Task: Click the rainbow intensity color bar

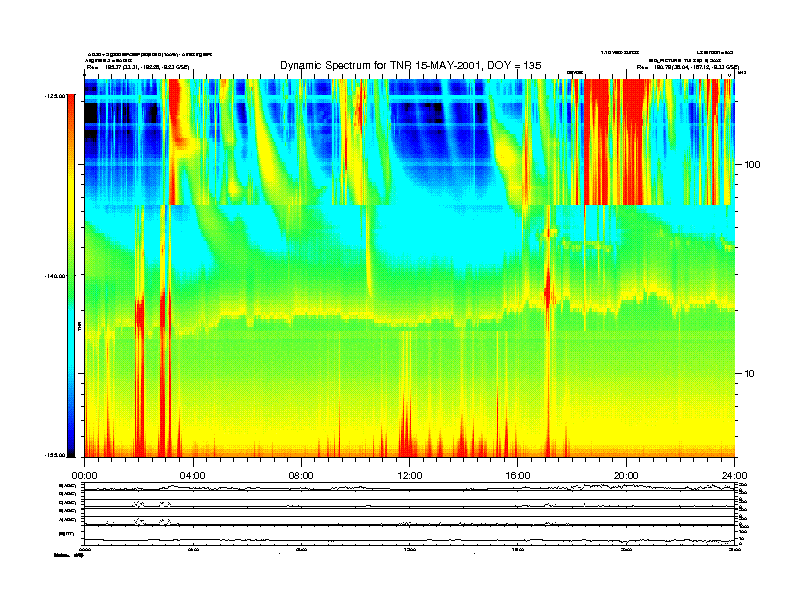Action: 71,275
